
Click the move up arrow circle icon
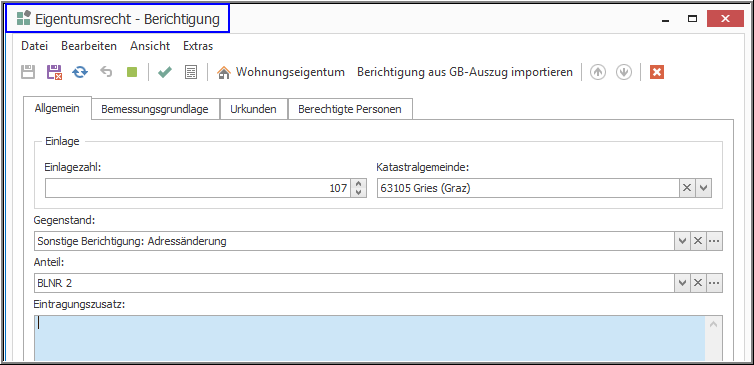click(x=597, y=72)
